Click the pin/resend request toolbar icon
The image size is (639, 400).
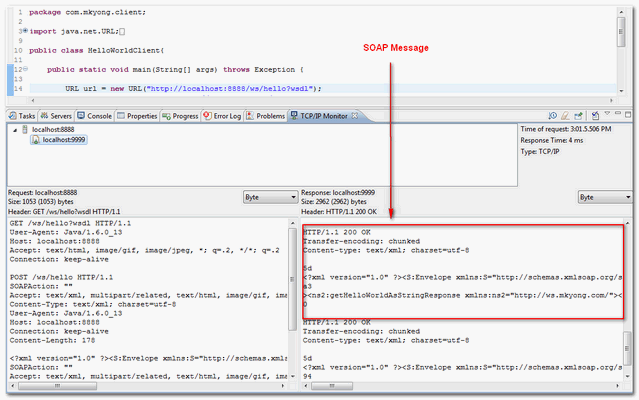(x=578, y=116)
